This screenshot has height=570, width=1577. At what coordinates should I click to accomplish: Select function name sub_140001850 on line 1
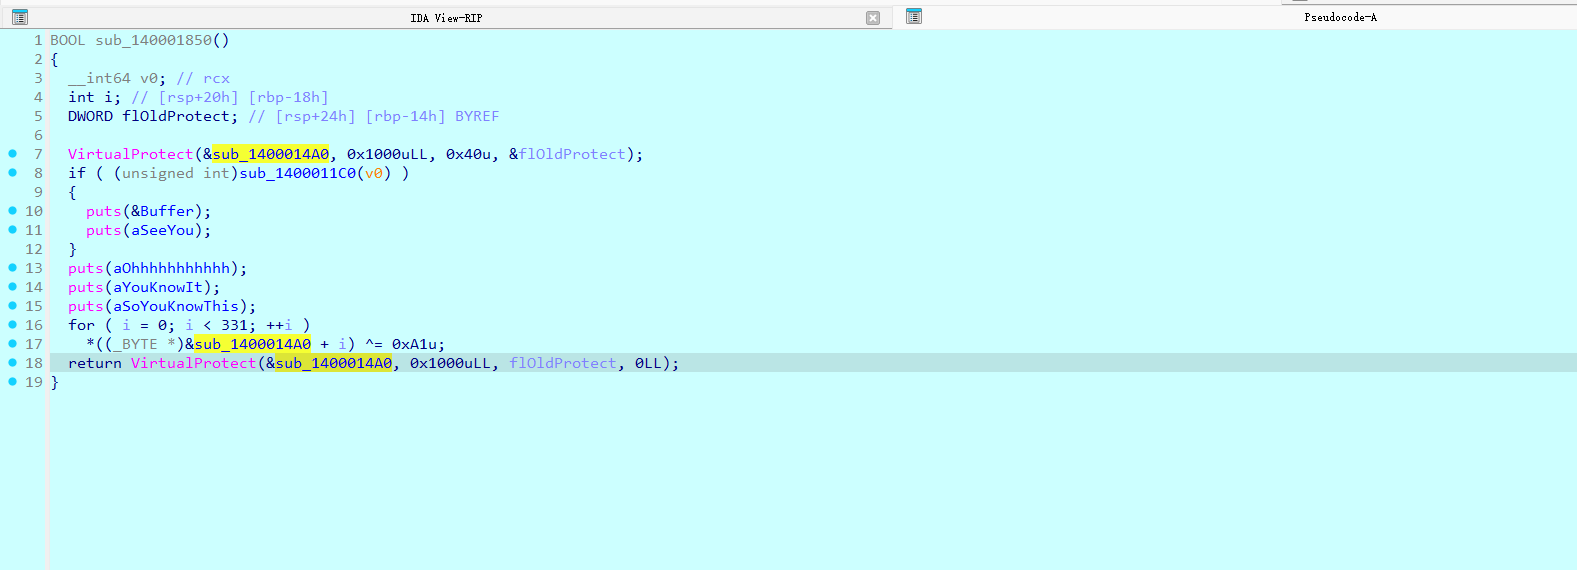154,40
